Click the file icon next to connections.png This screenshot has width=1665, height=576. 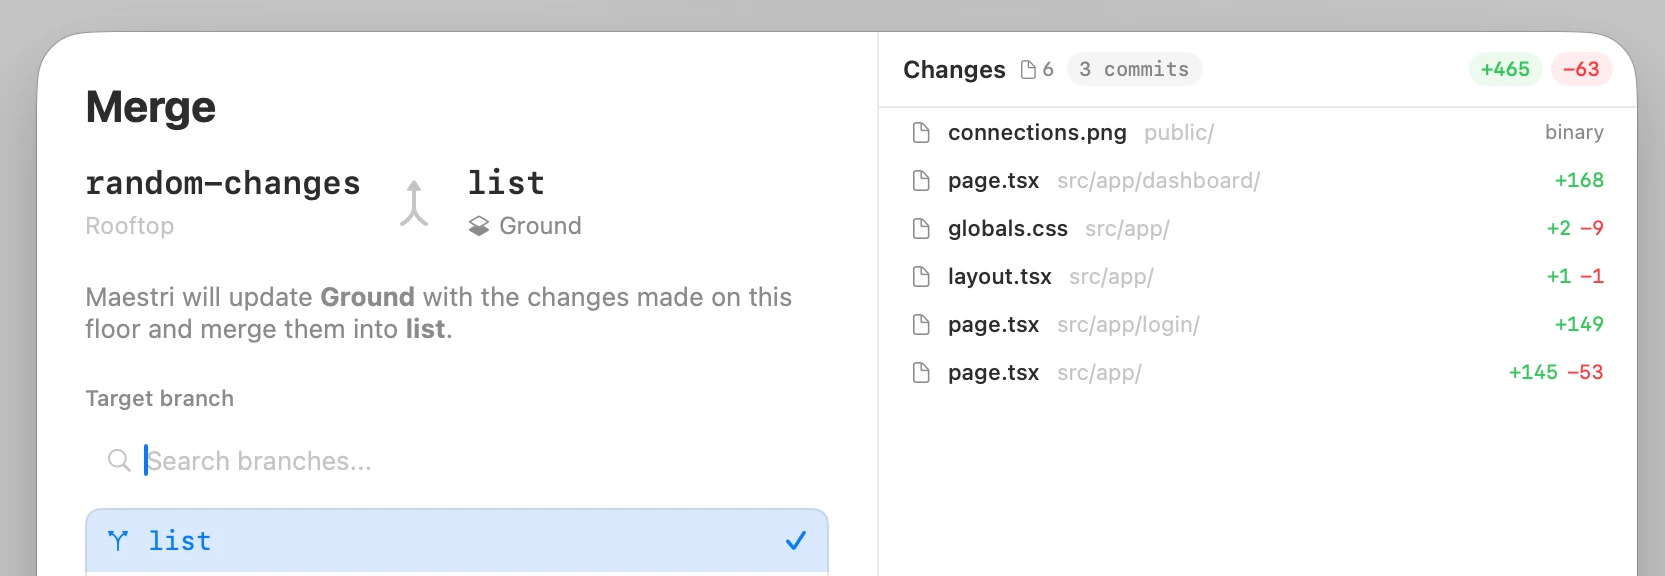tap(921, 133)
